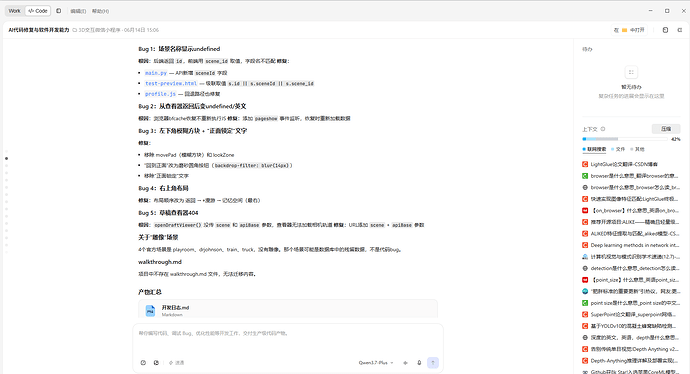The height and width of the screenshot is (374, 690).
Task: Open the 编辑 menu
Action: point(78,11)
